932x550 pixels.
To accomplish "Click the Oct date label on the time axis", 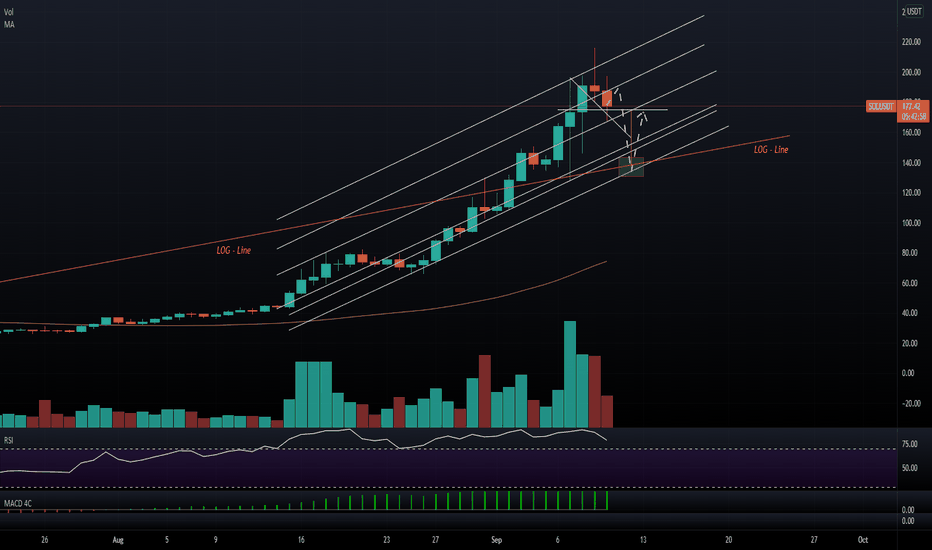I will tap(862, 540).
